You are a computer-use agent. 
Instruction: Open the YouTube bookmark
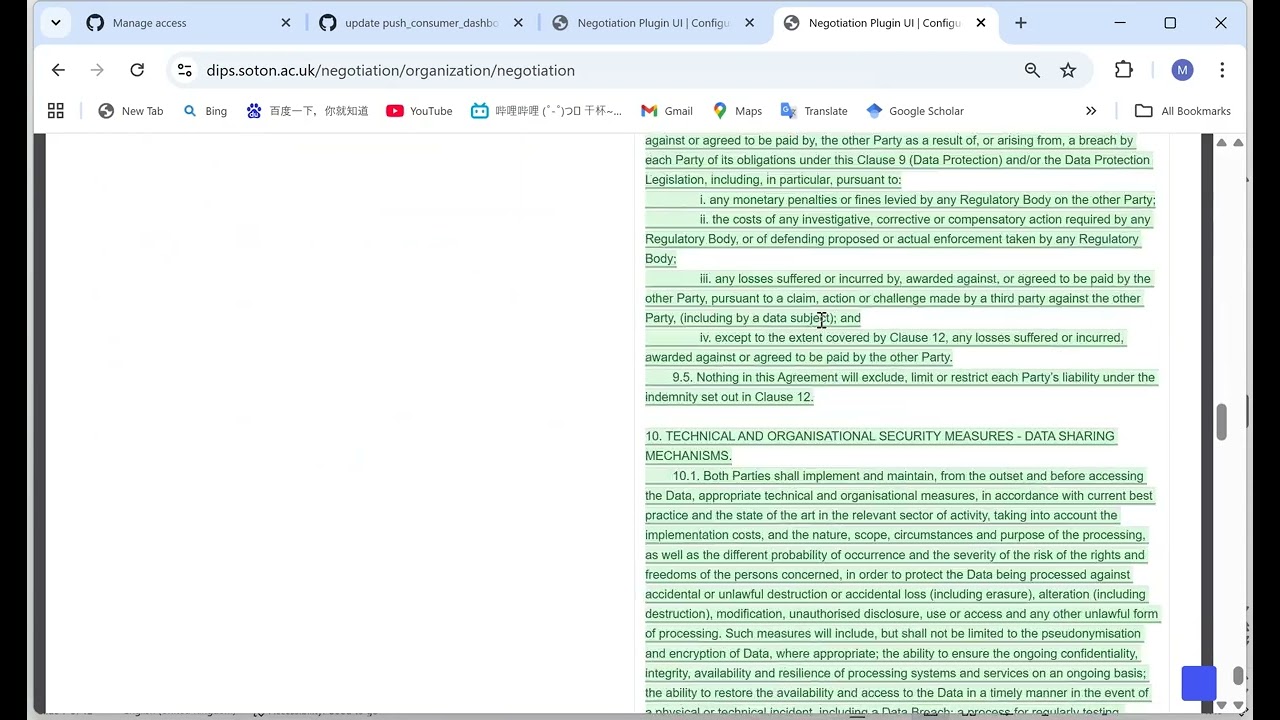pyautogui.click(x=419, y=111)
